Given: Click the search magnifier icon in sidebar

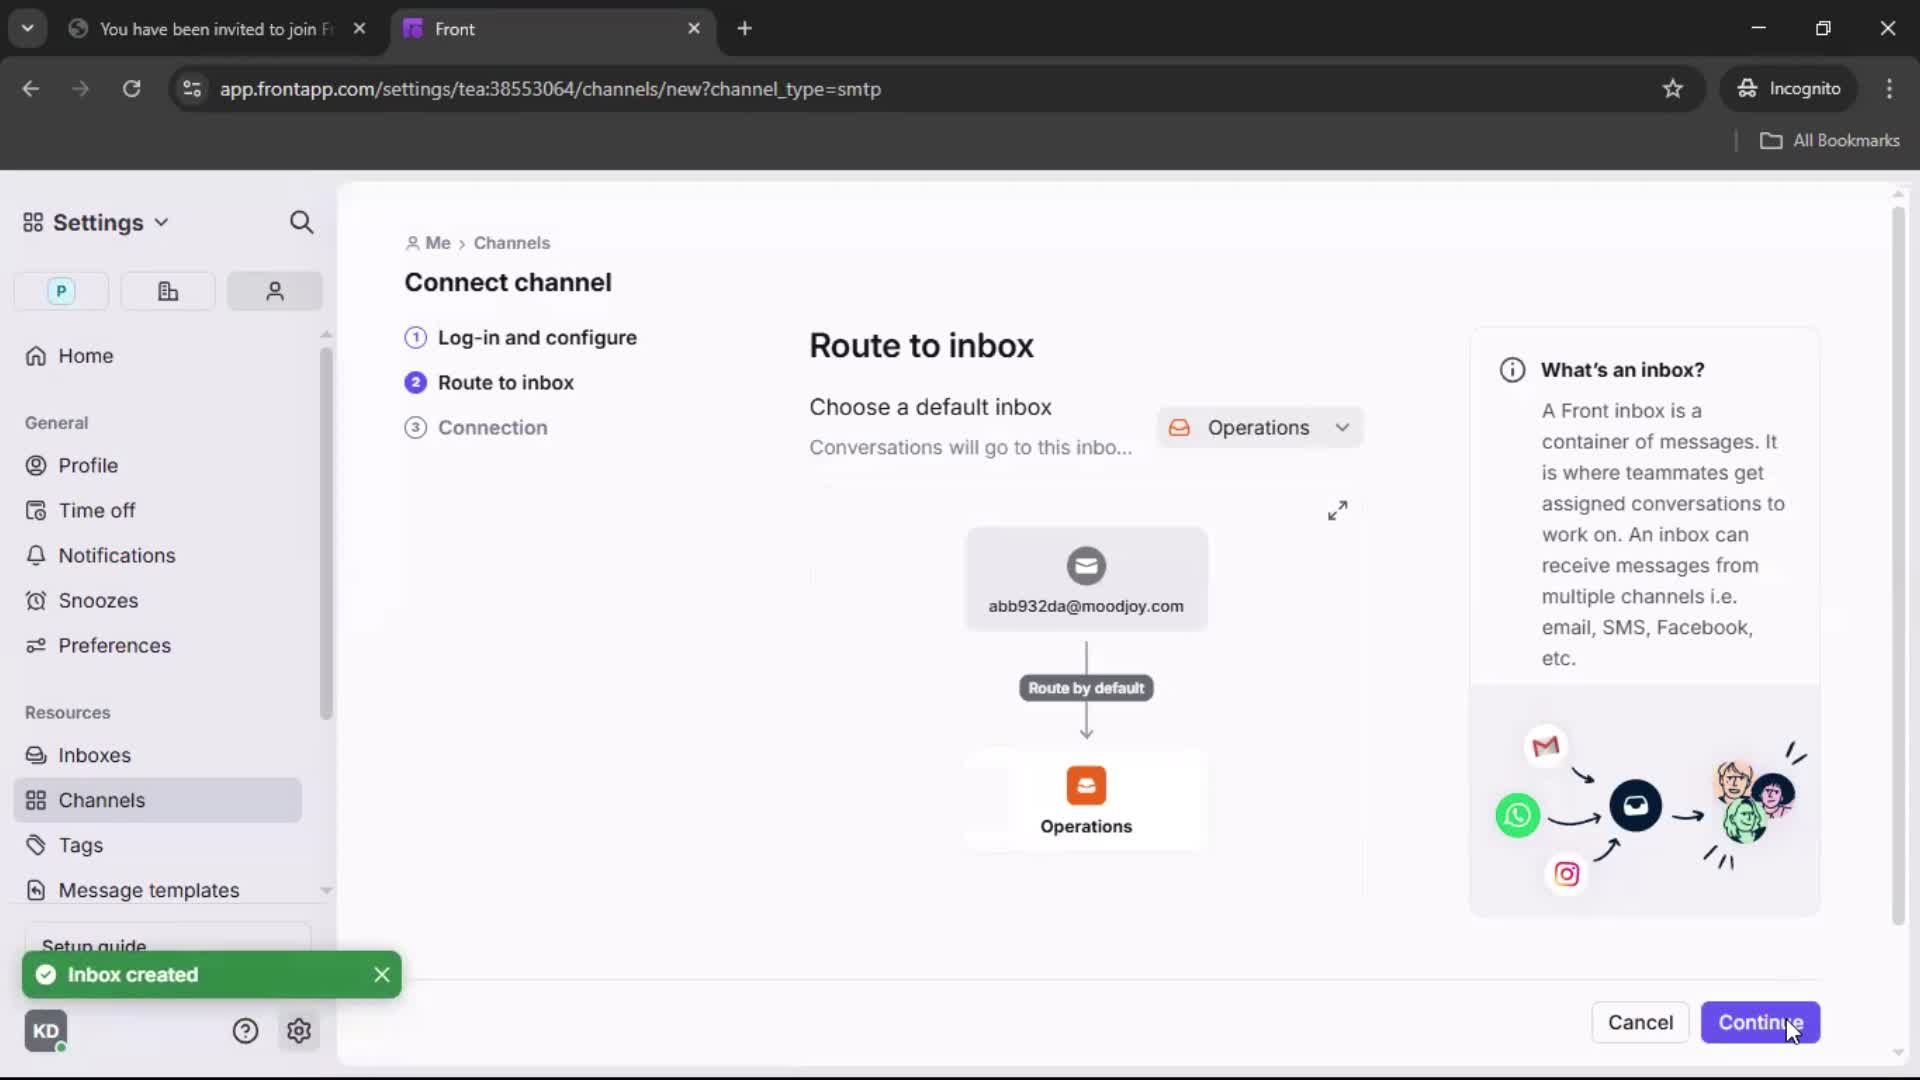Looking at the screenshot, I should point(301,222).
